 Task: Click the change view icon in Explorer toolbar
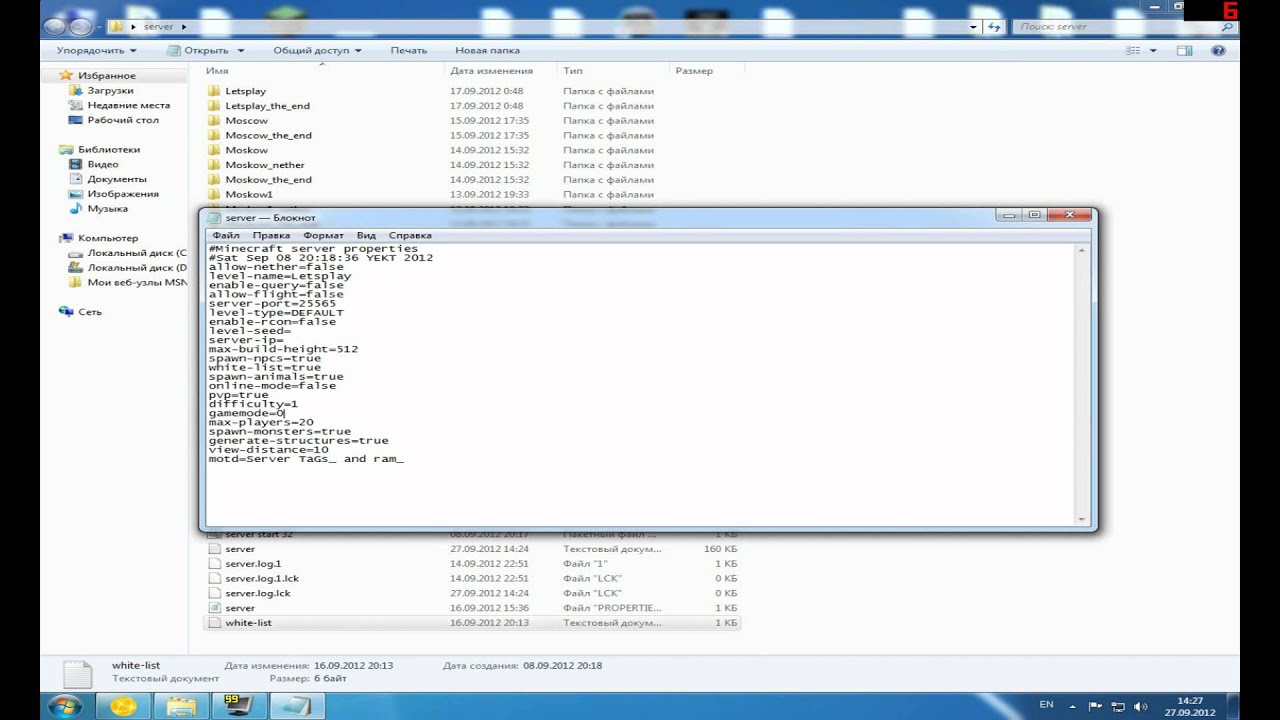[x=1133, y=50]
